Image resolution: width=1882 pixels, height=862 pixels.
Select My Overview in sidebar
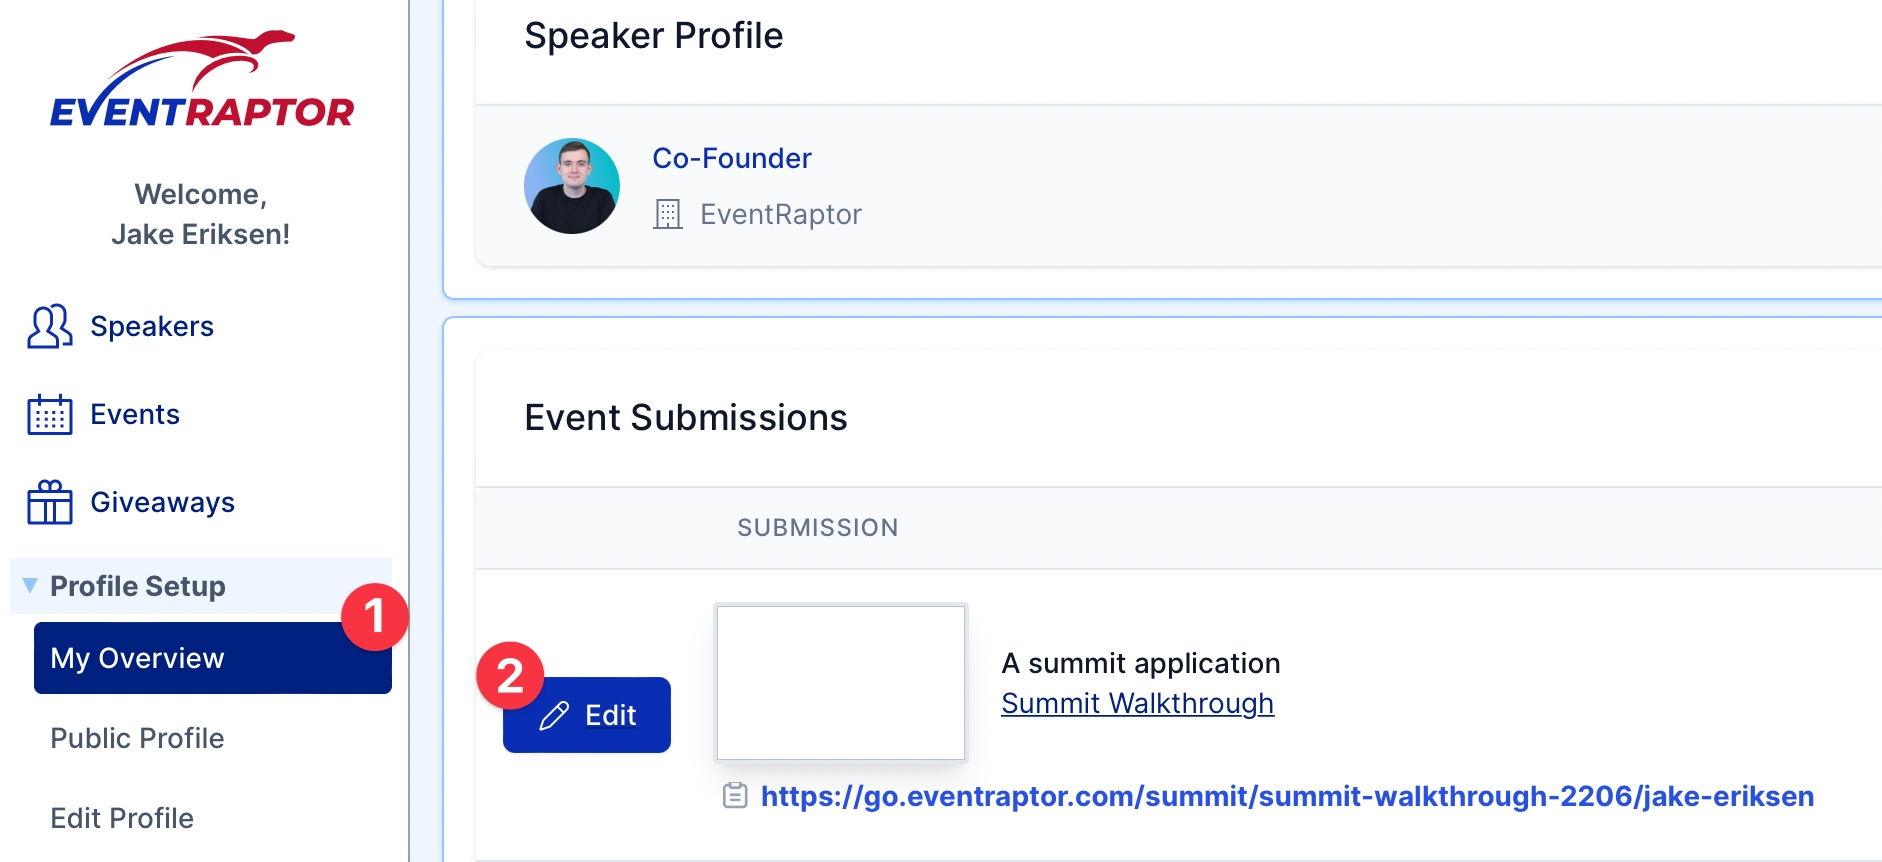(138, 658)
